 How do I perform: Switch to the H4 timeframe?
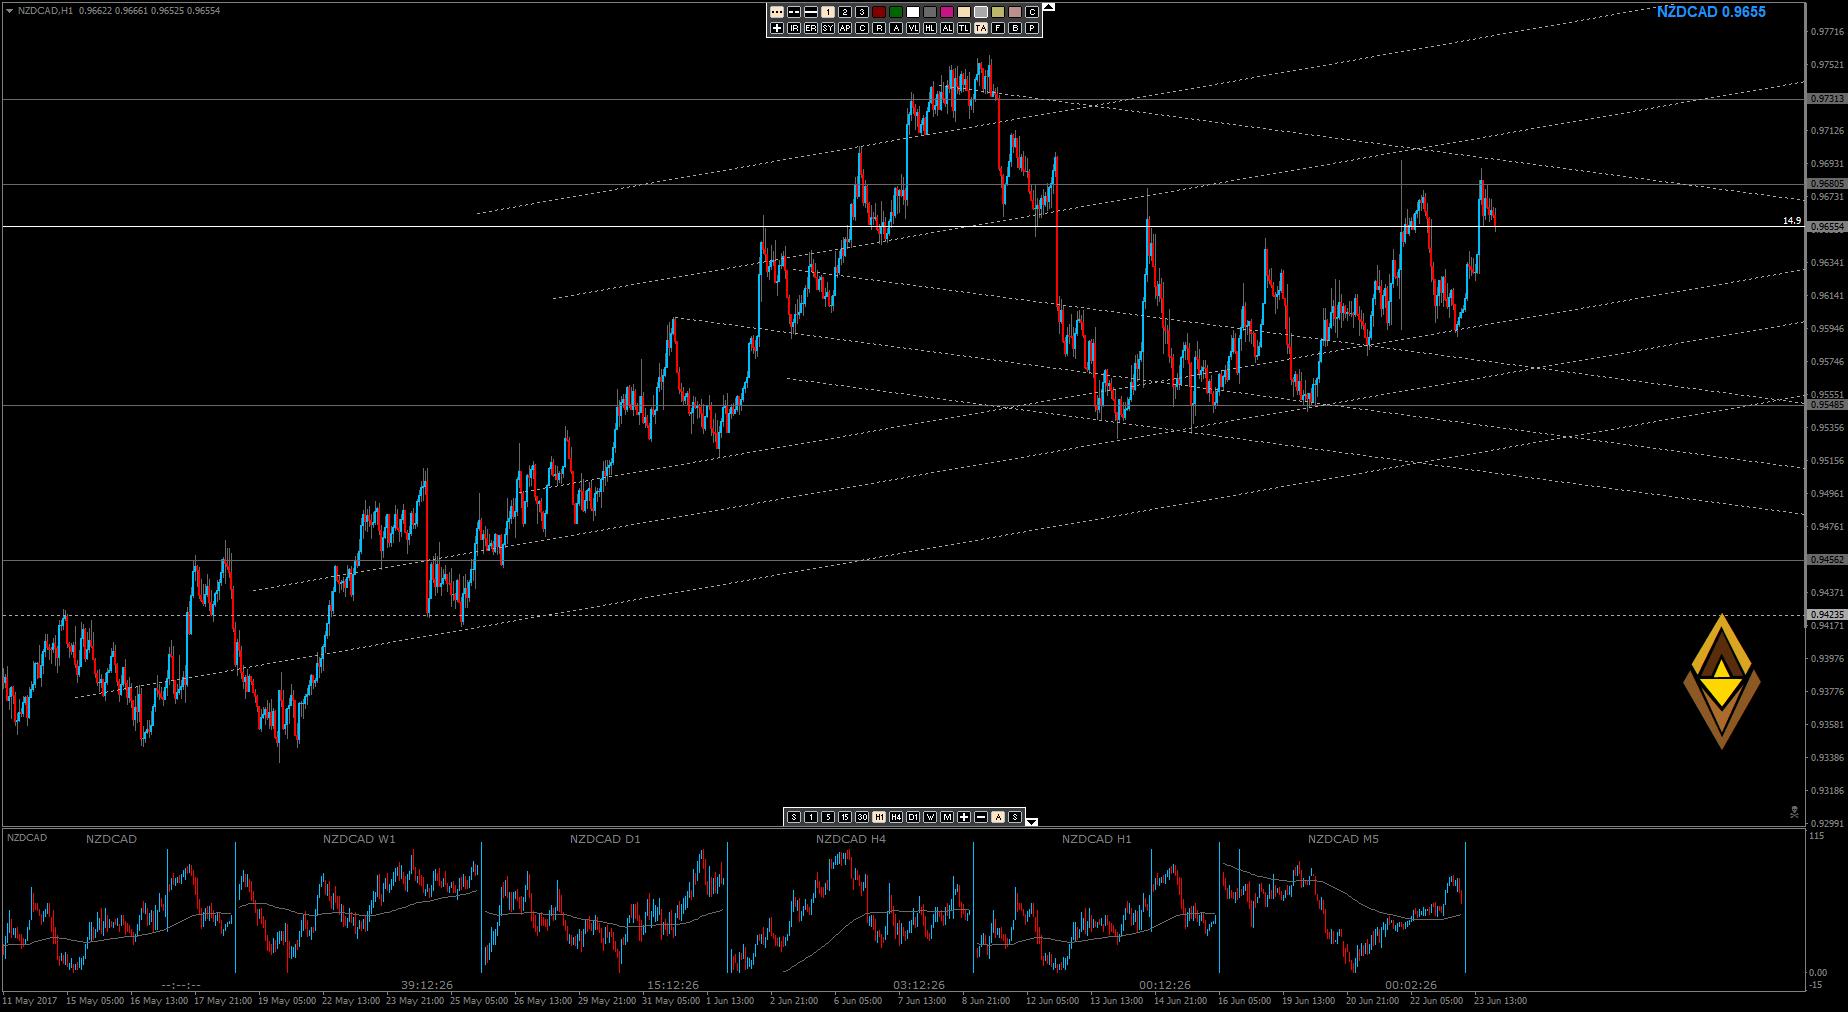[896, 817]
